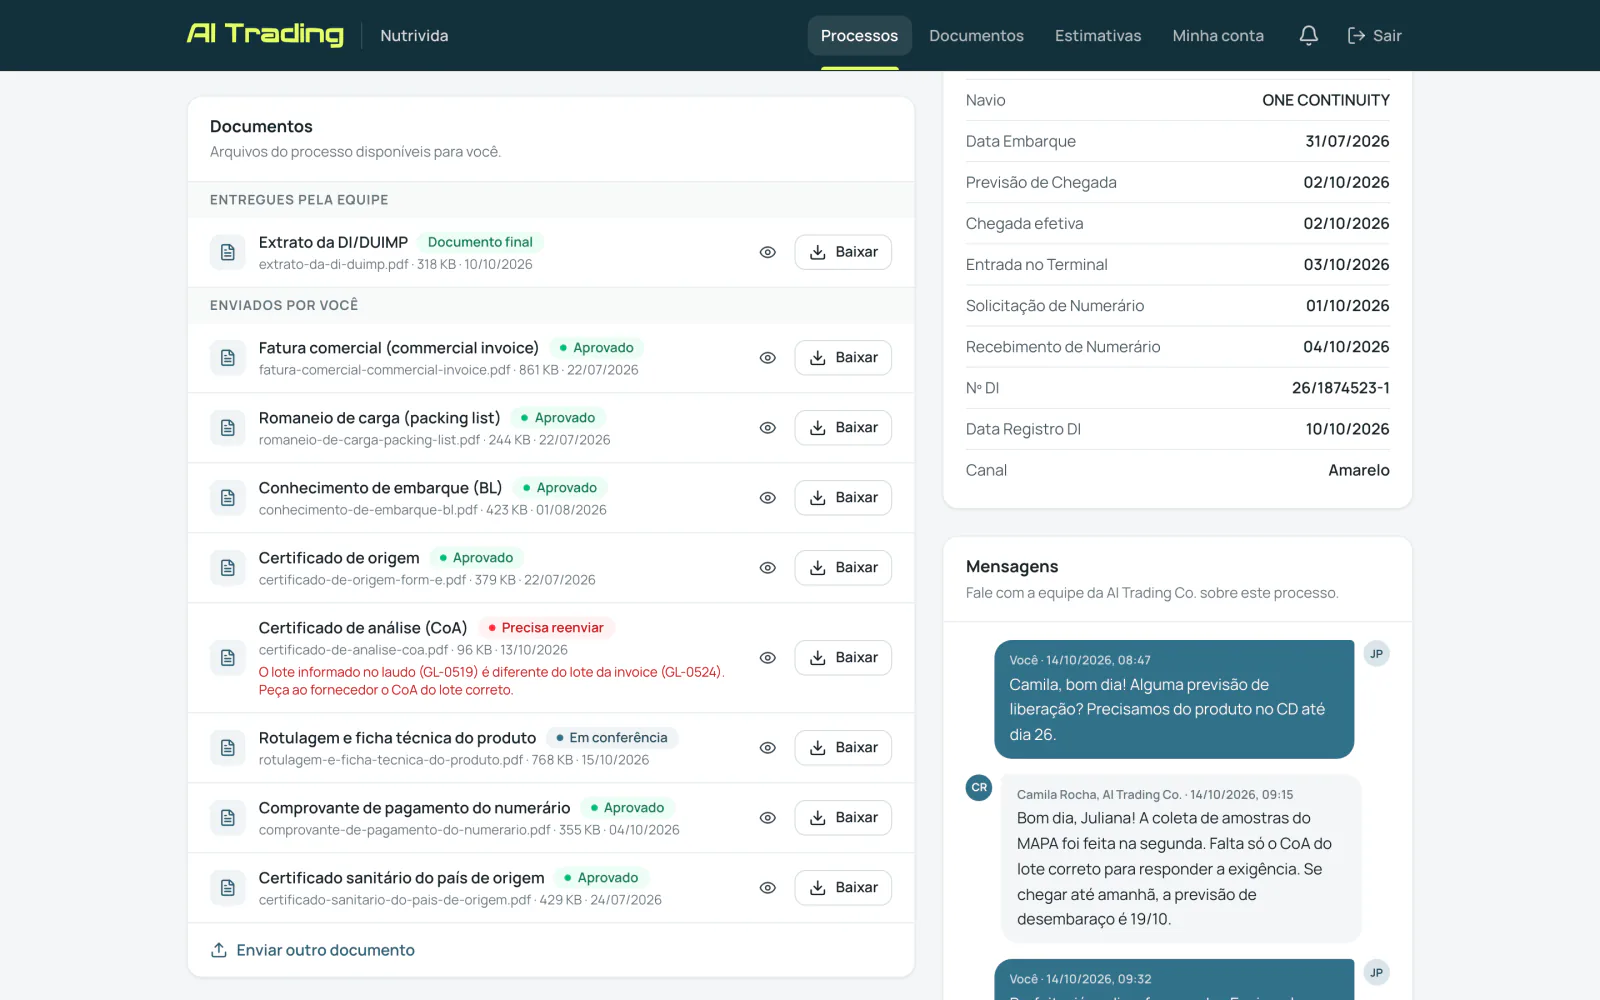Click the AI Trading logo
The height and width of the screenshot is (1000, 1600).
(265, 35)
